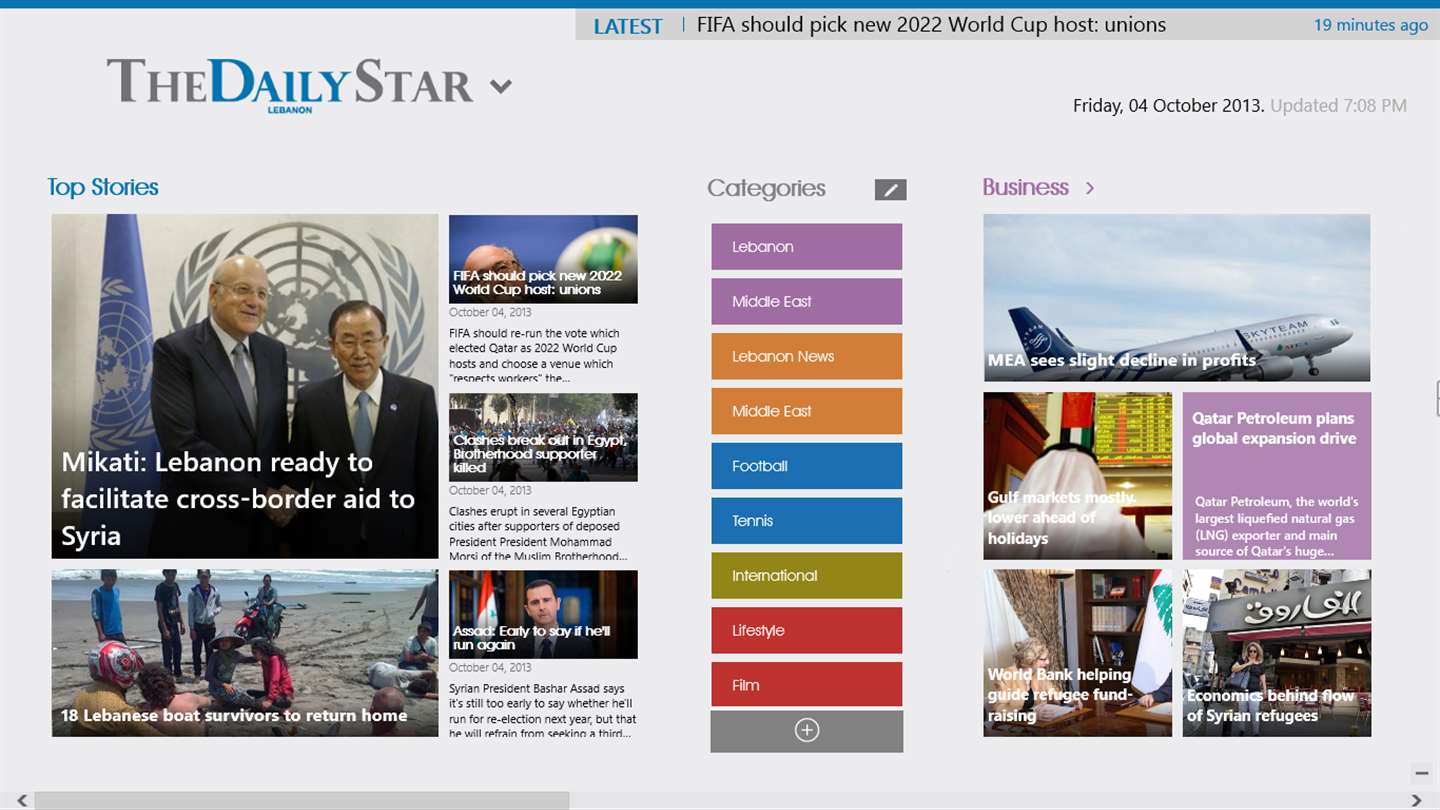Open 18 Lebanese boat survivors story
The width and height of the screenshot is (1440, 810).
245,653
